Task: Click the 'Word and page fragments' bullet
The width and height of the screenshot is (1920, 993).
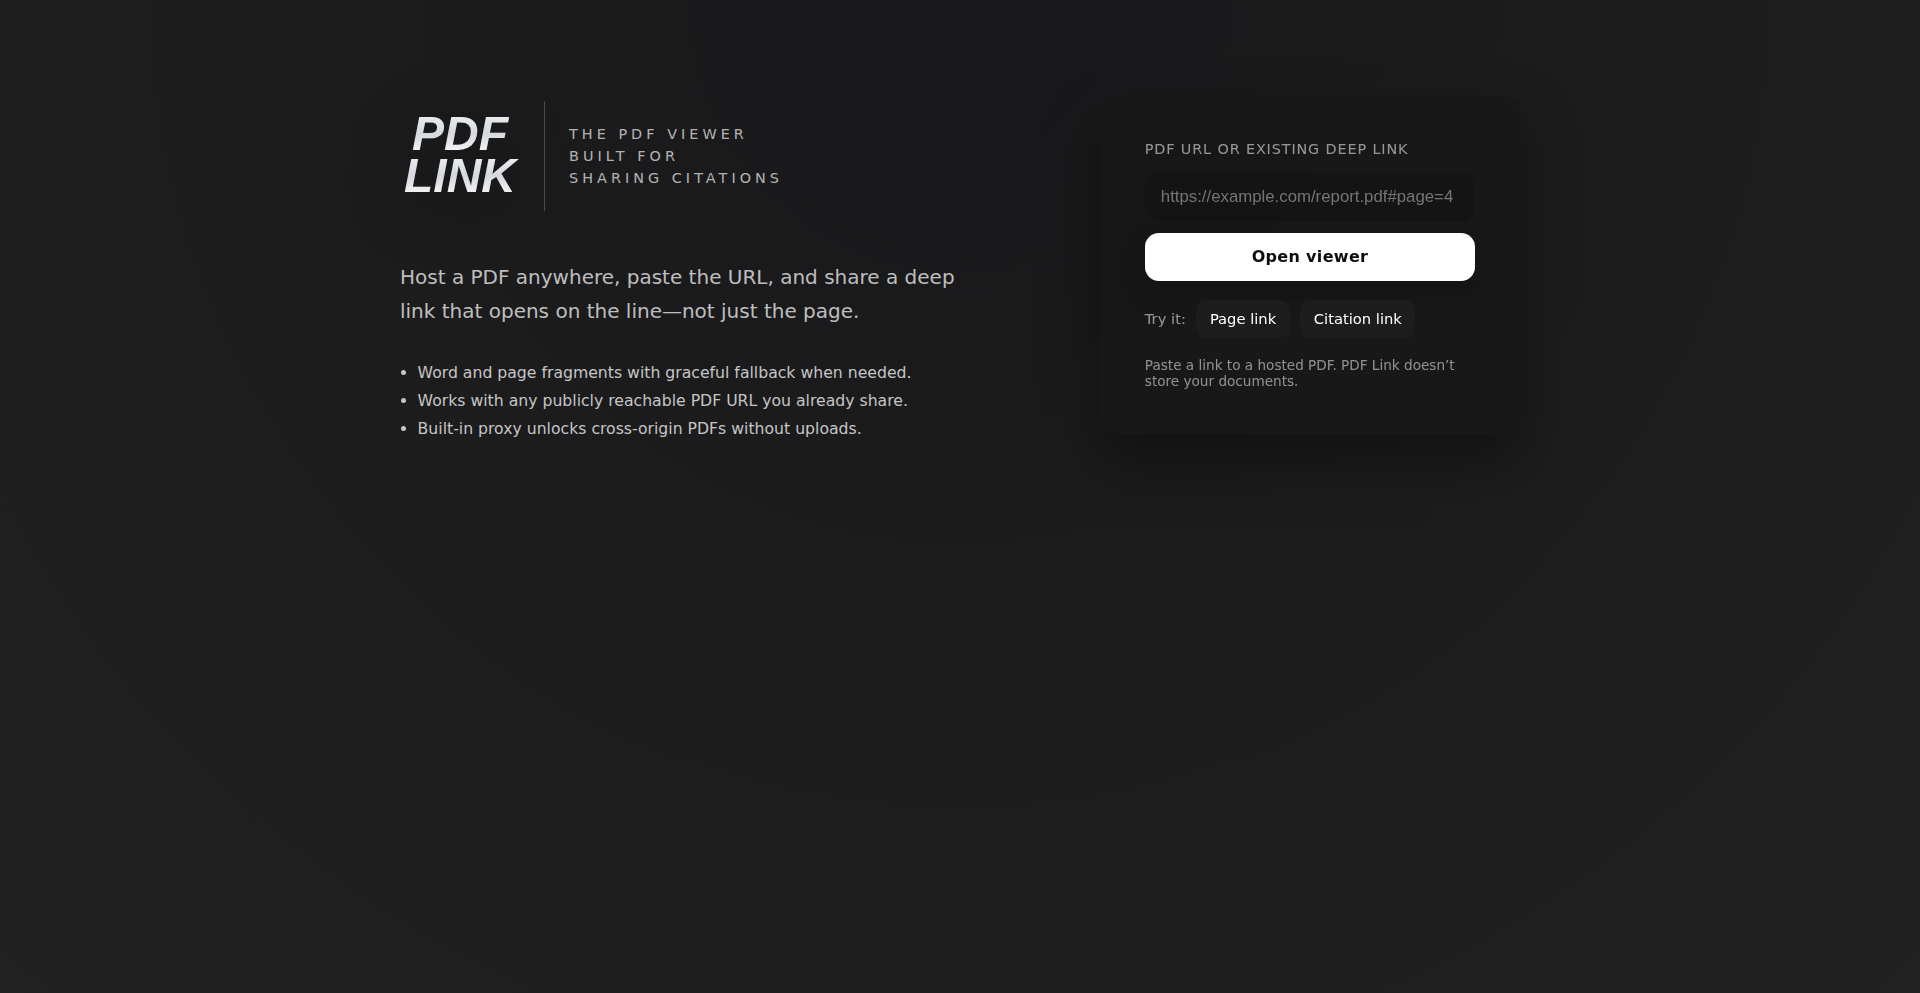Action: pos(664,372)
